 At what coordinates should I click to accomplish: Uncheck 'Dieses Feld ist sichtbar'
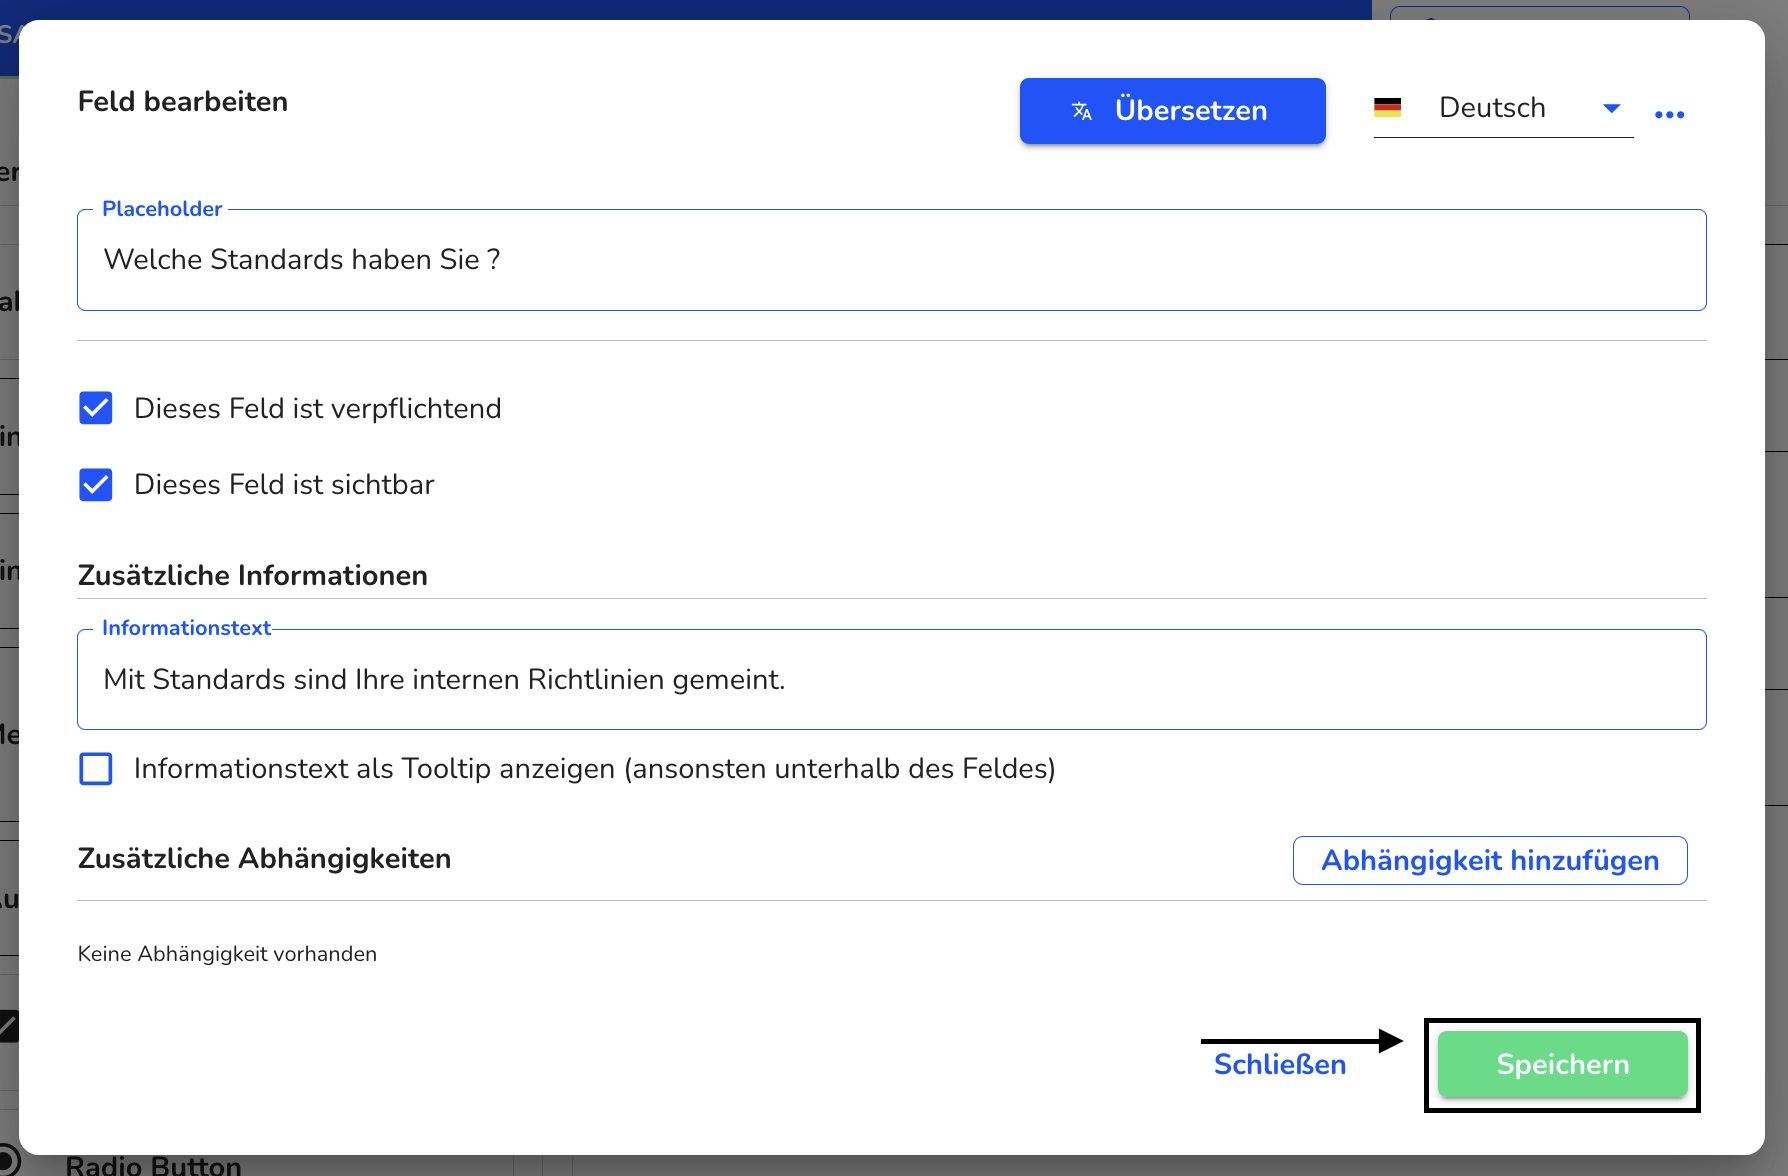click(x=96, y=485)
